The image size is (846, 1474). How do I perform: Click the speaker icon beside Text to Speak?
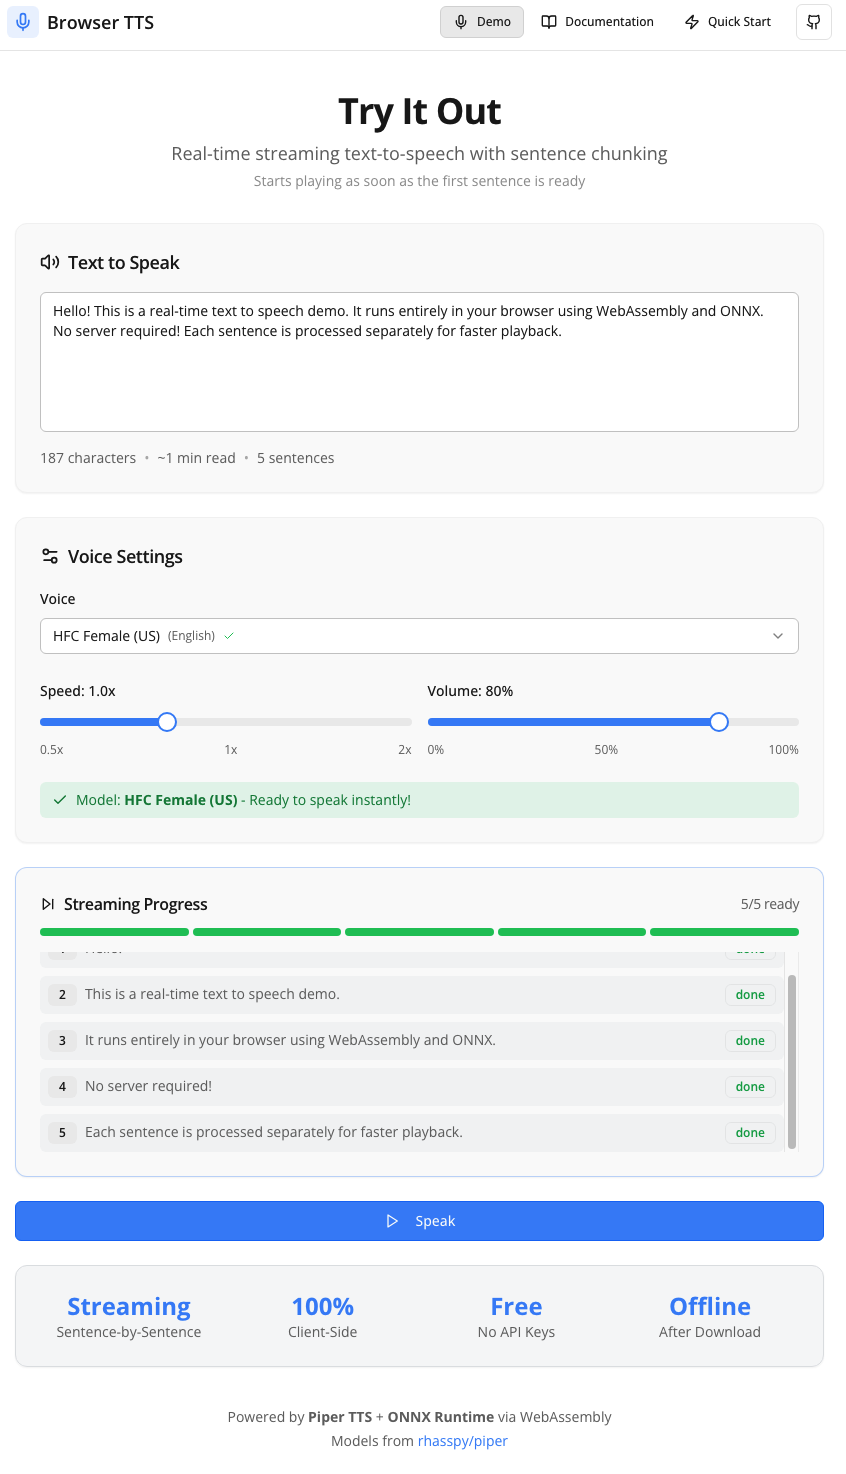point(50,262)
